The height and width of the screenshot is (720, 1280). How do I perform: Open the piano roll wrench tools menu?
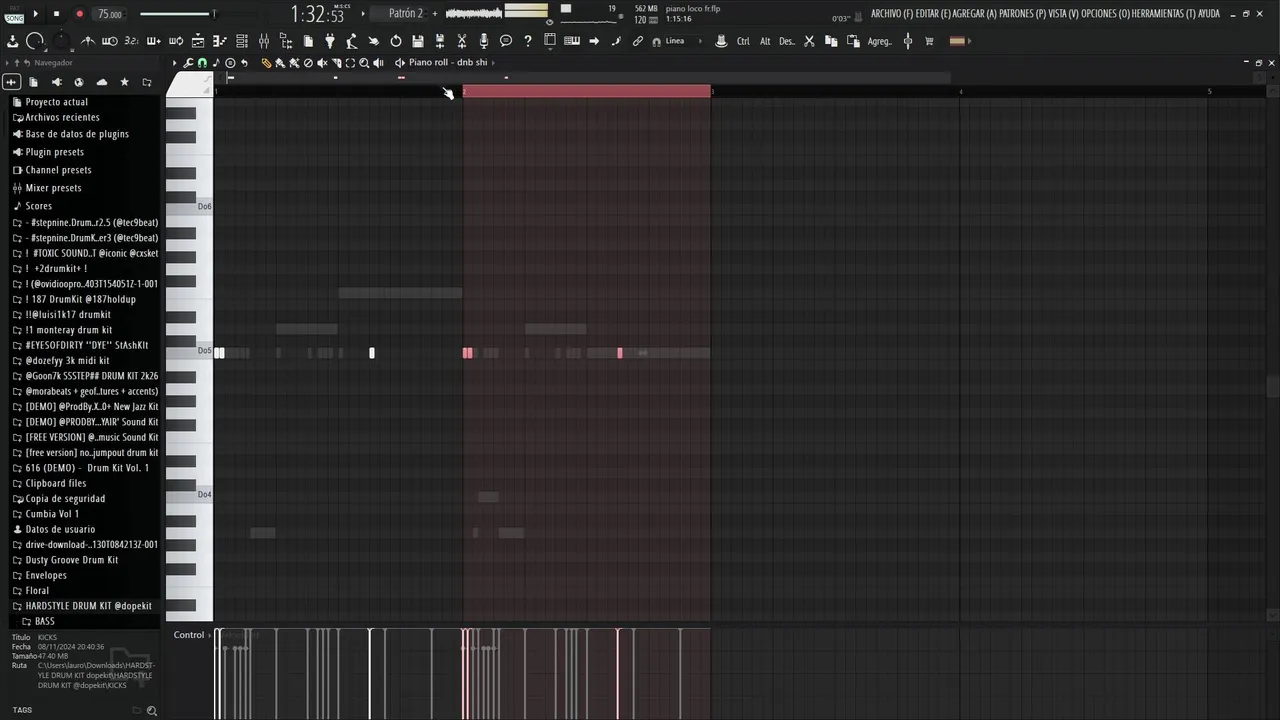coord(188,63)
